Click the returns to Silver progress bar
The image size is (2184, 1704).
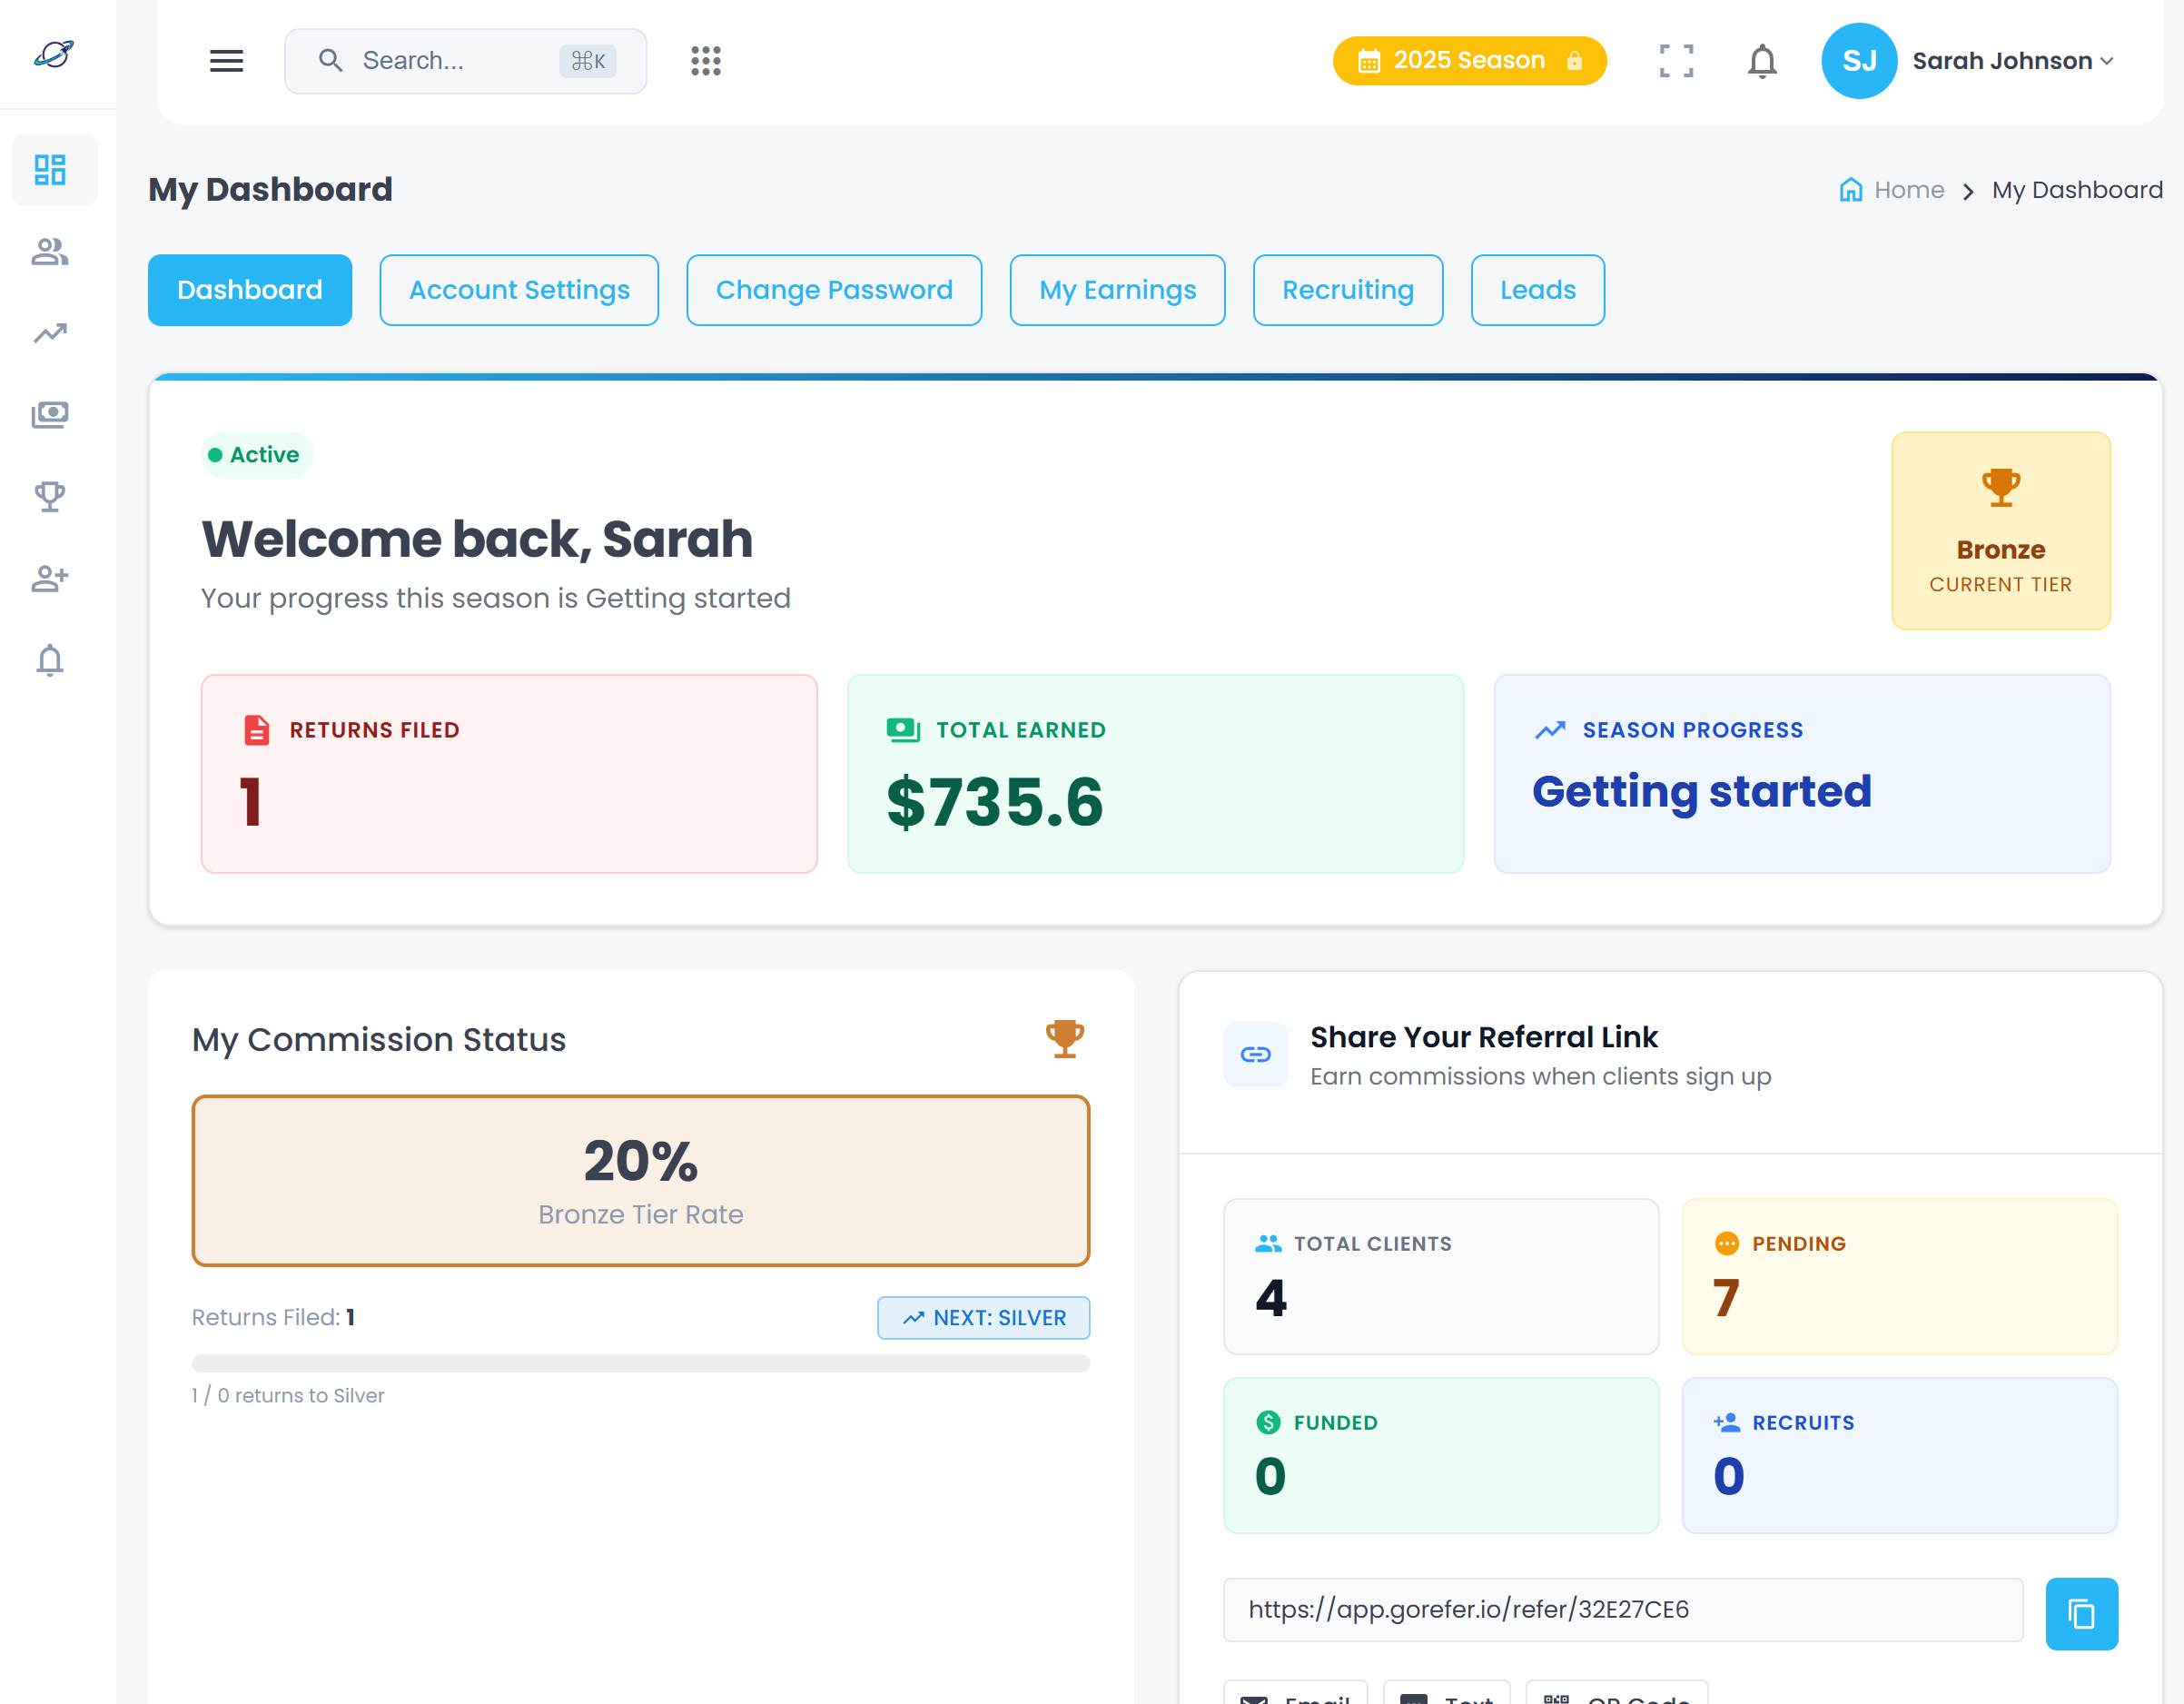tap(640, 1363)
